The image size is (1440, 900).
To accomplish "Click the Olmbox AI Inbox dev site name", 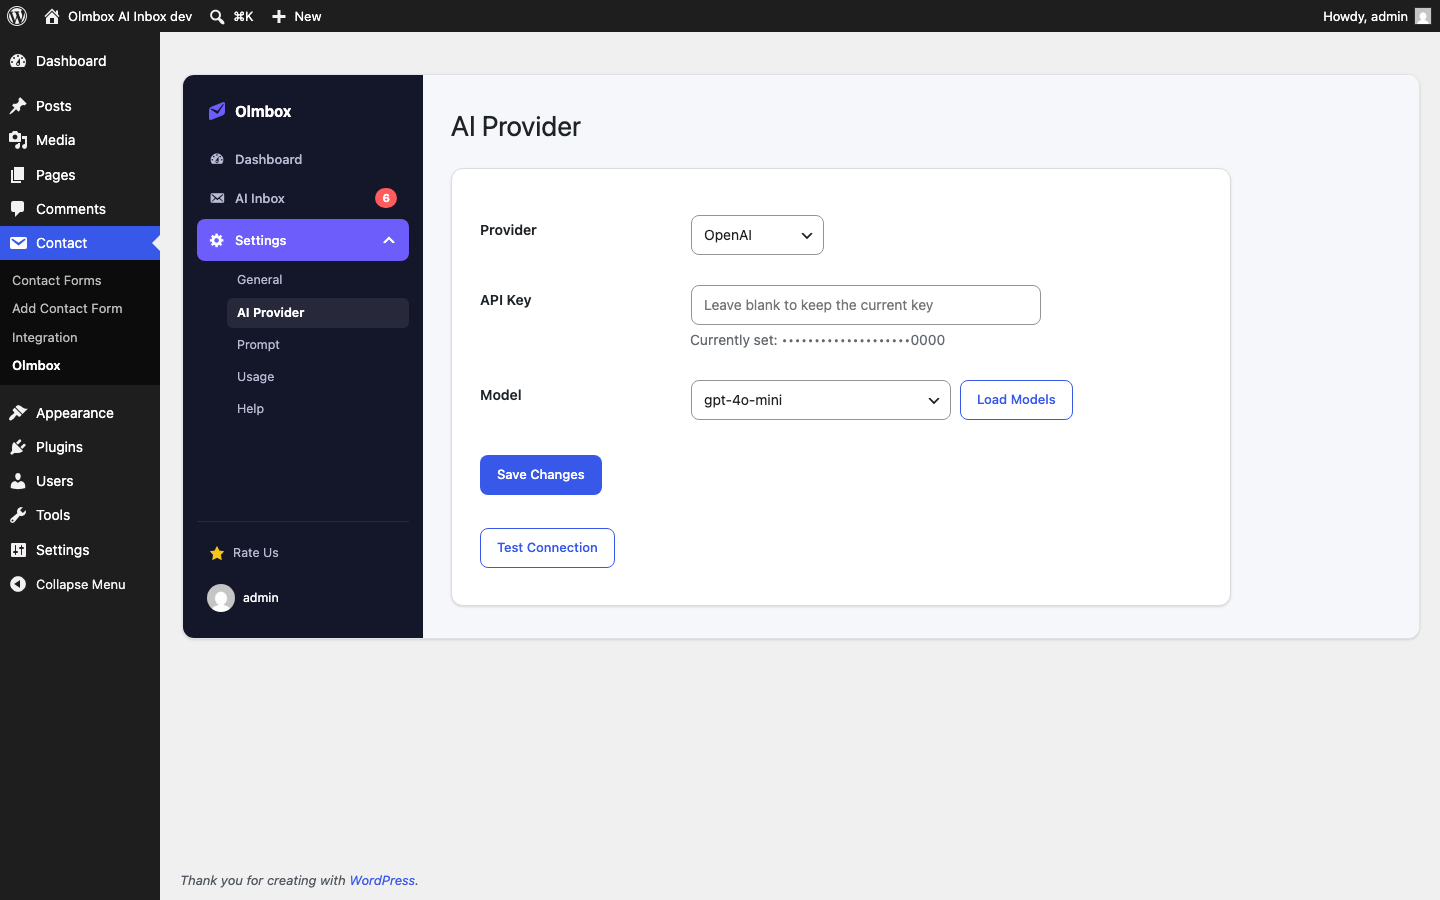I will [x=130, y=16].
